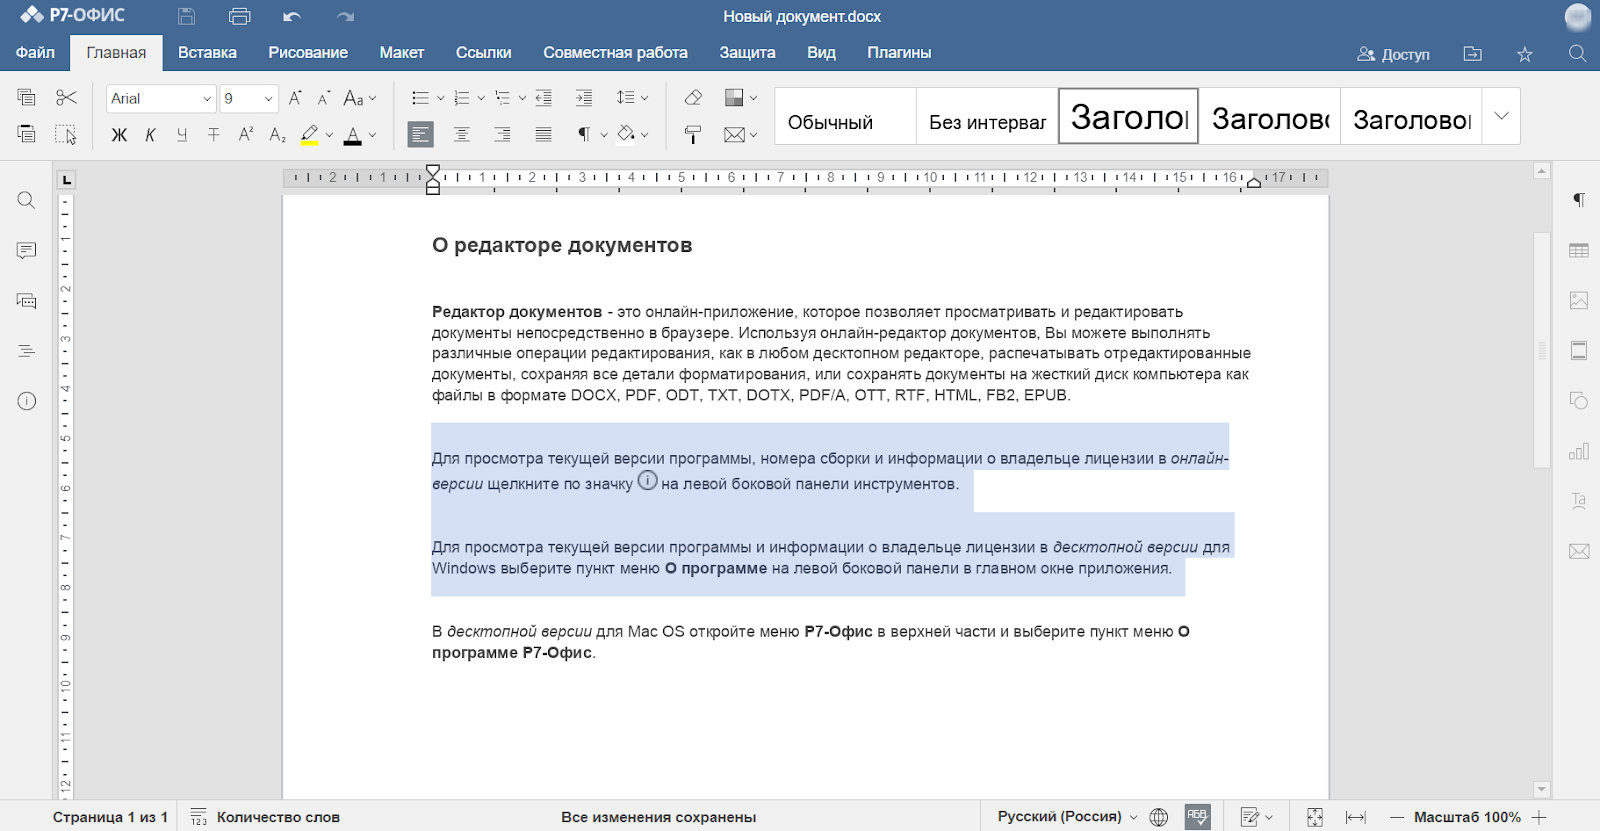
Task: Switch to the Ссылки tab
Action: click(x=484, y=52)
